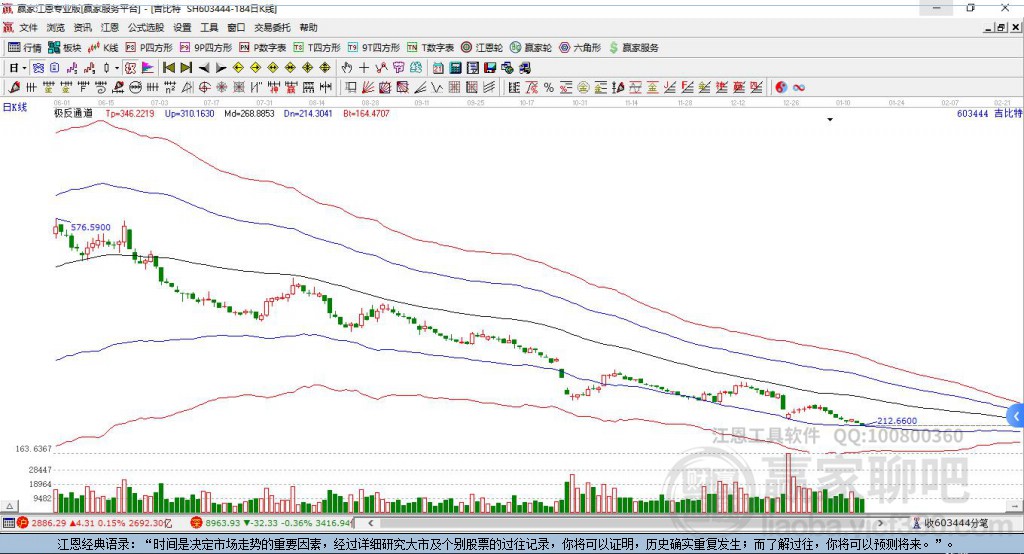
Task: Open the P数字表 tool
Action: click(263, 48)
